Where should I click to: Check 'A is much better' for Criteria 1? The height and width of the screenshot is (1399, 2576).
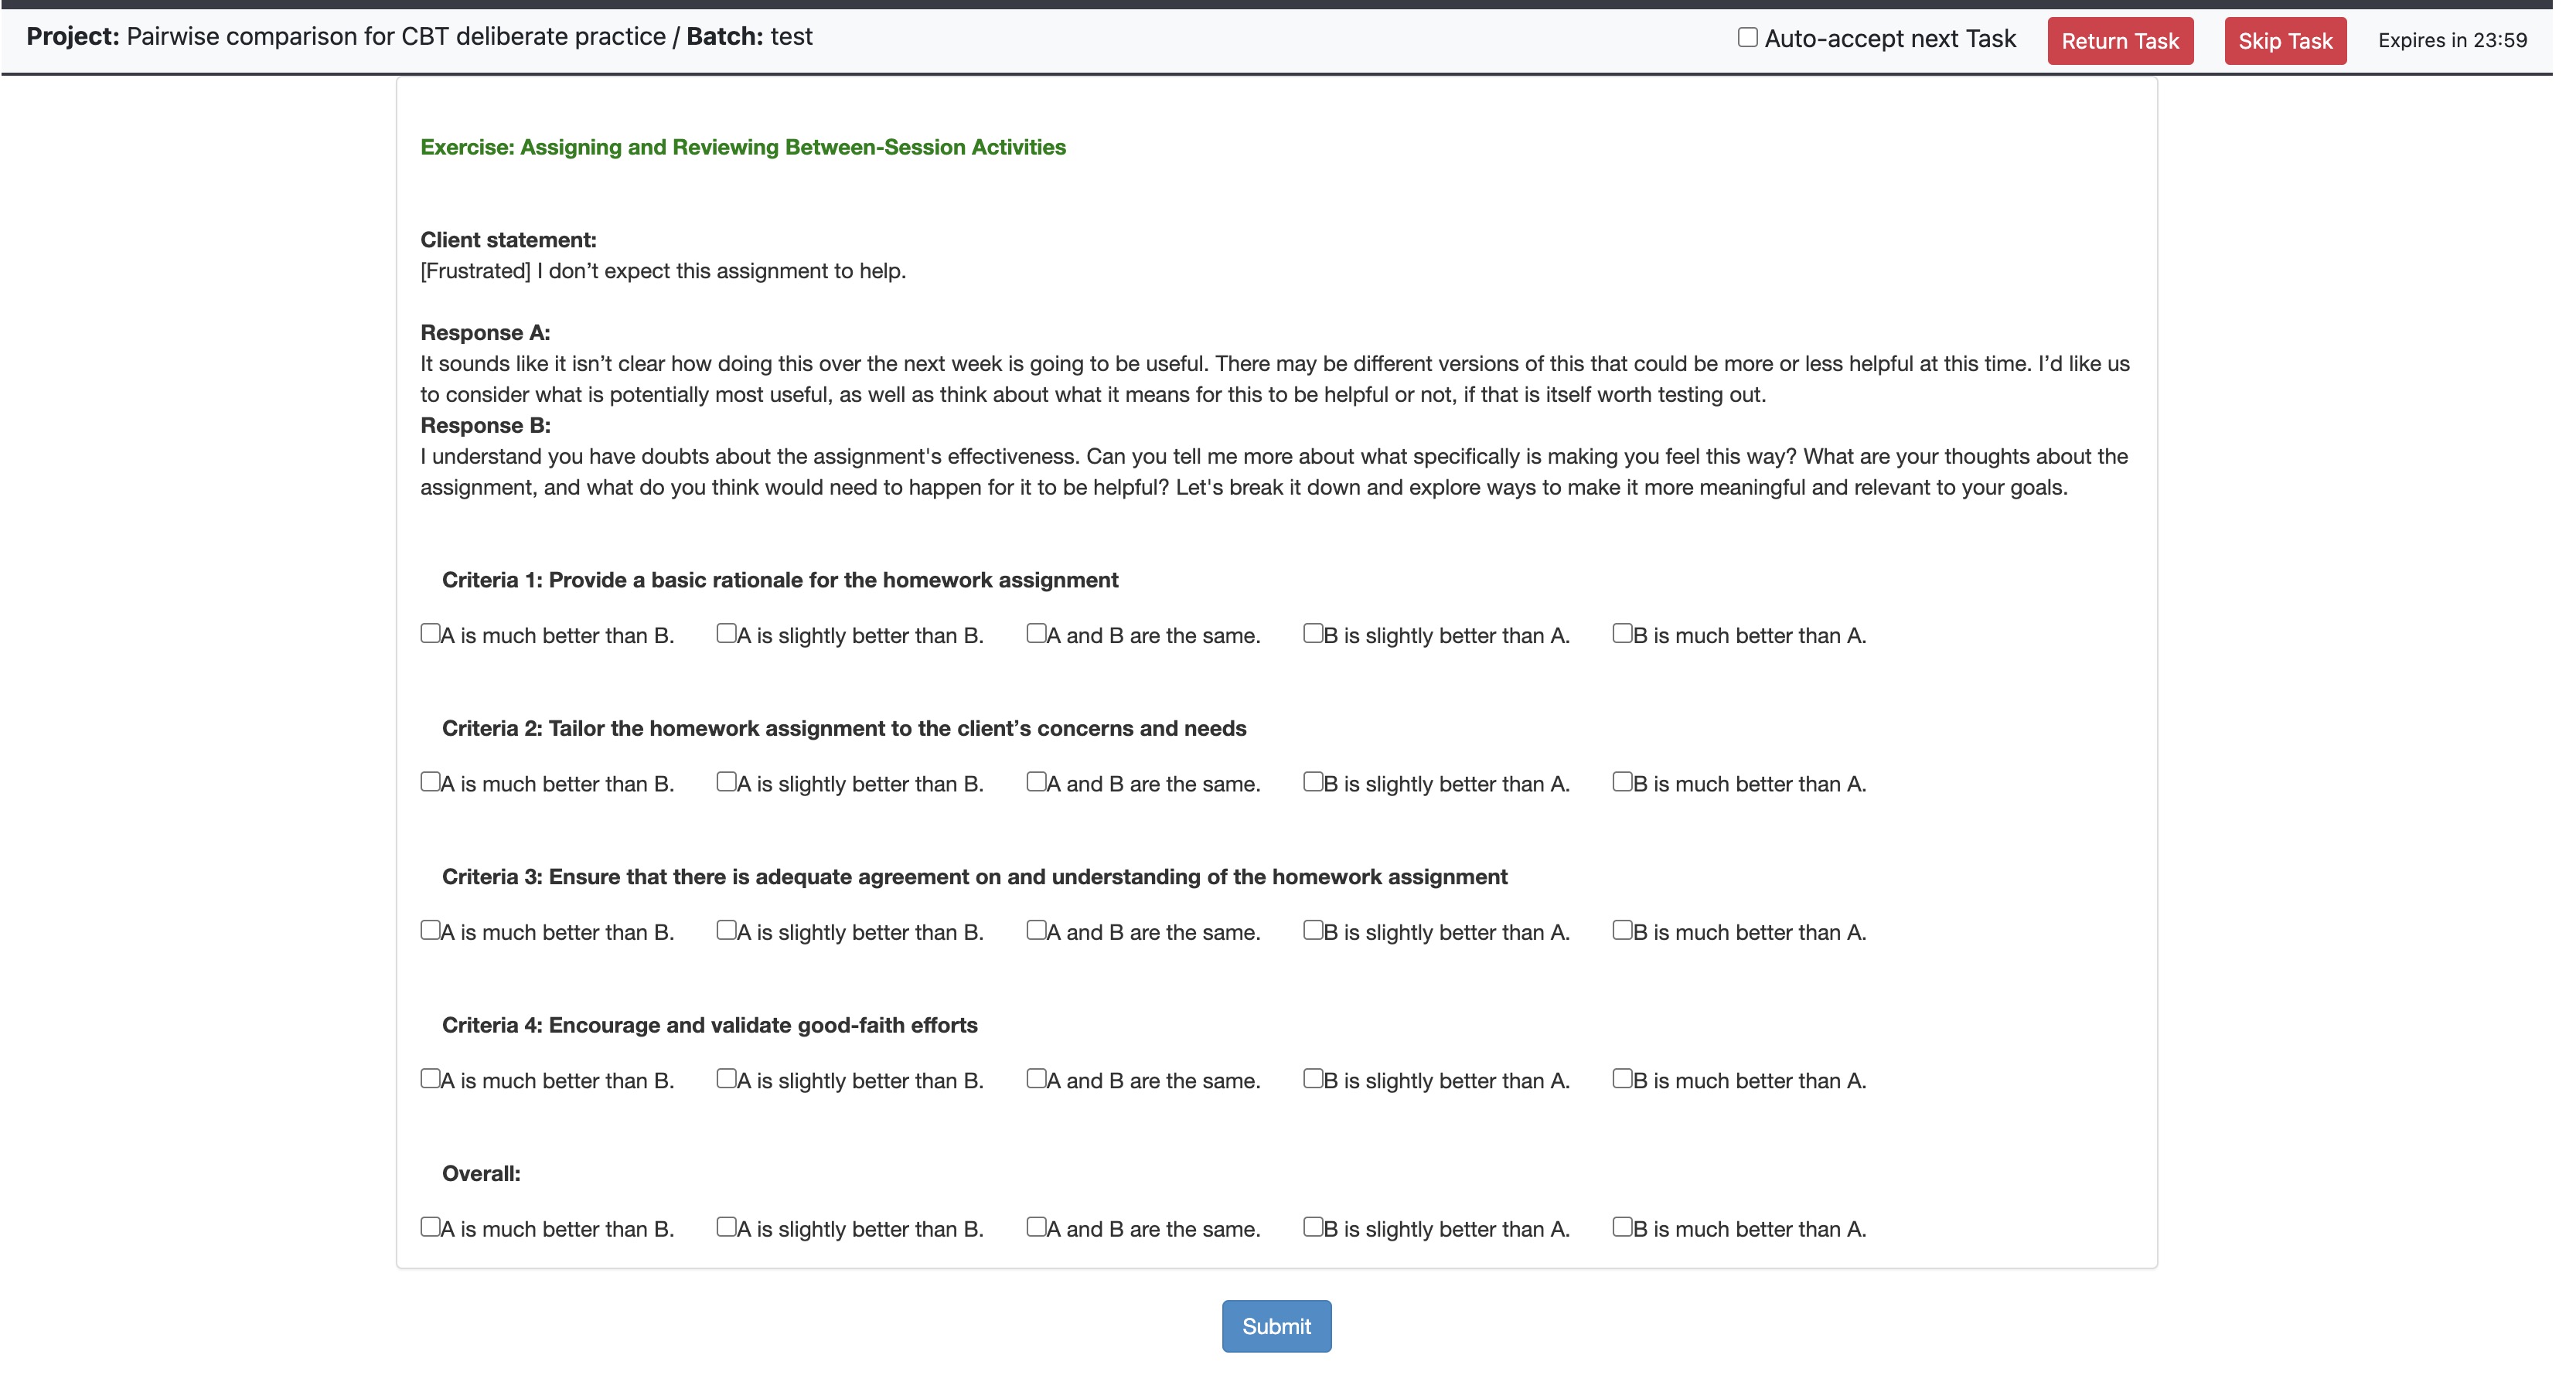click(x=430, y=634)
